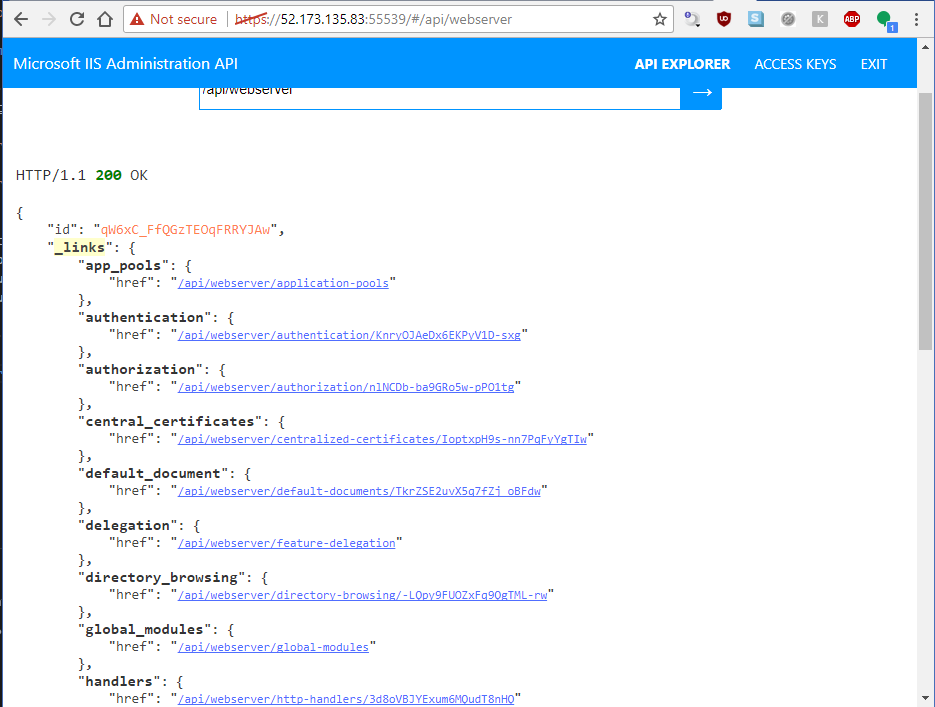Open the uBlock Origin extension

coord(723,18)
